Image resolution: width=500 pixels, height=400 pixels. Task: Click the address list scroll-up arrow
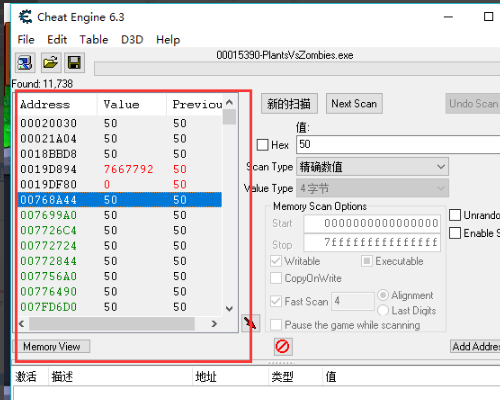click(229, 102)
